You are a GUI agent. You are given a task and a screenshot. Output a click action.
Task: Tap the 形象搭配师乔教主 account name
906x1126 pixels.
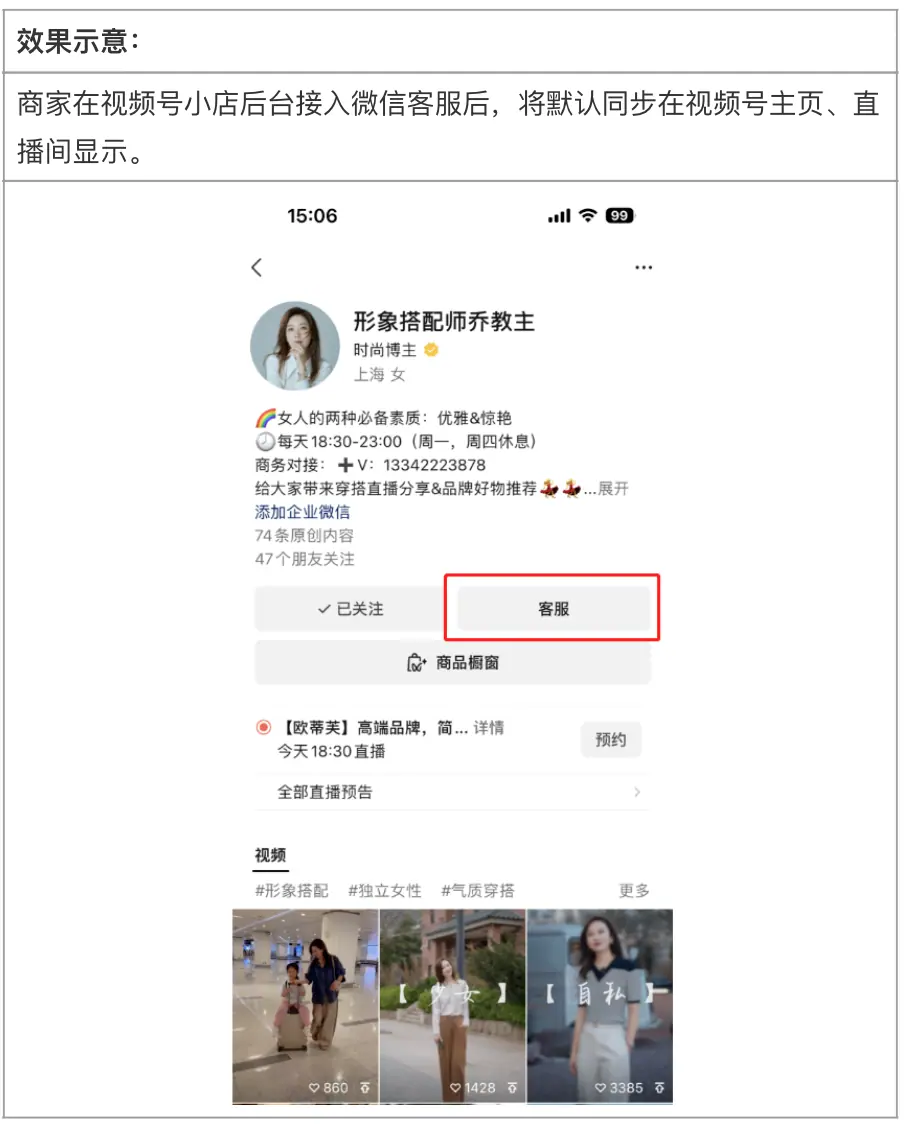(x=444, y=321)
